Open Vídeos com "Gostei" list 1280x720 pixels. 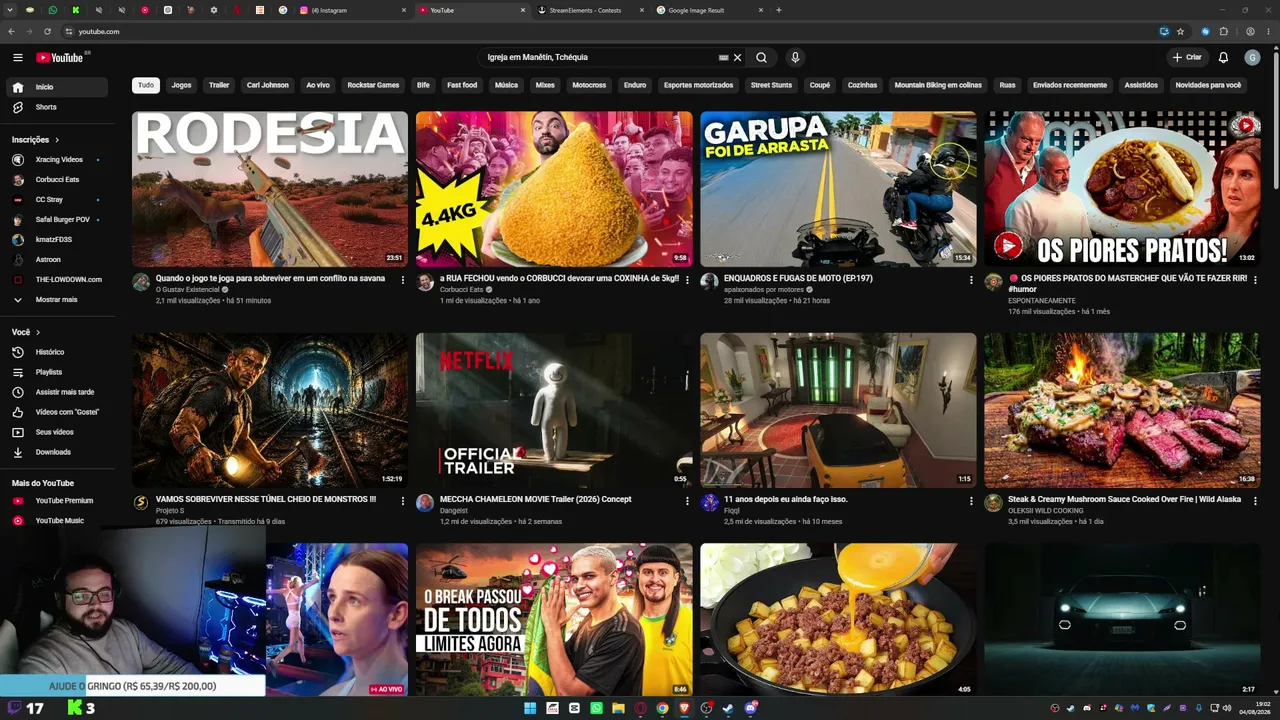[58, 412]
